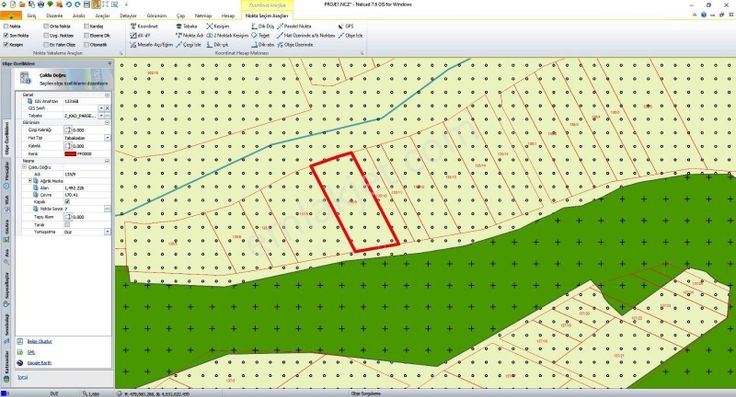Click the red Renk color swatch
Viewport: 736px width, 397px height.
70,154
